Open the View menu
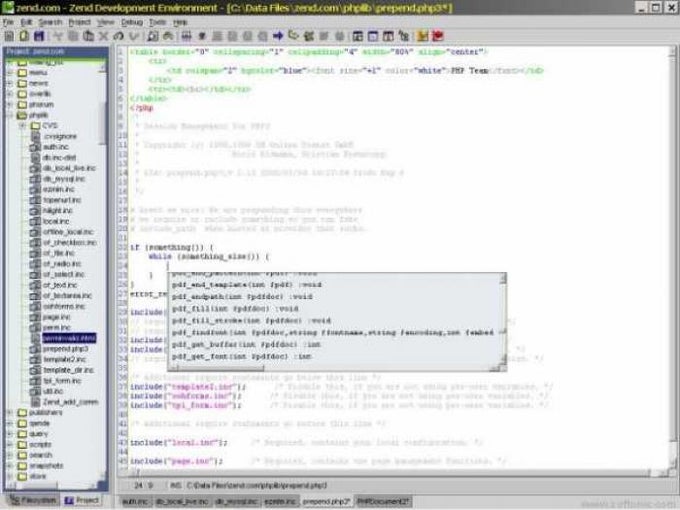 click(105, 22)
